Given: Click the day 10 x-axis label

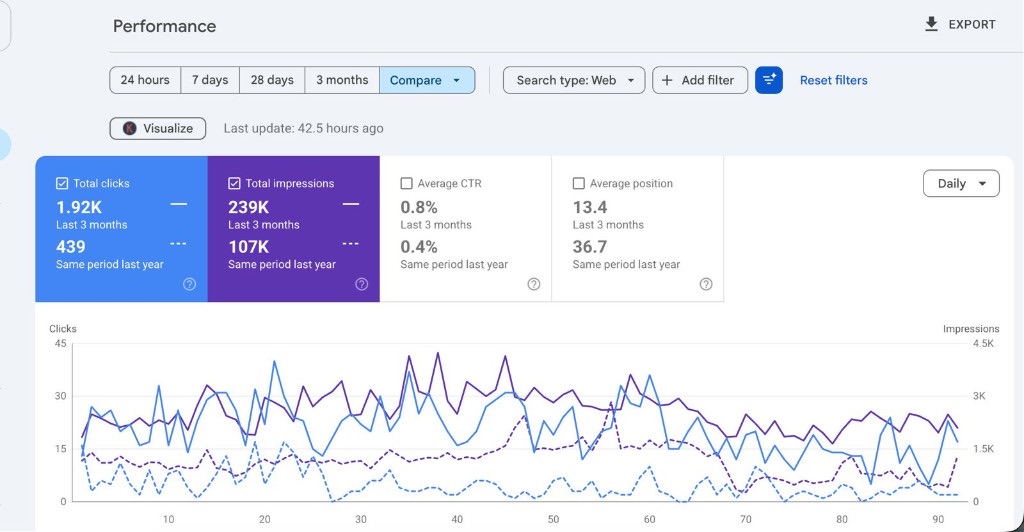Looking at the screenshot, I should click(168, 520).
